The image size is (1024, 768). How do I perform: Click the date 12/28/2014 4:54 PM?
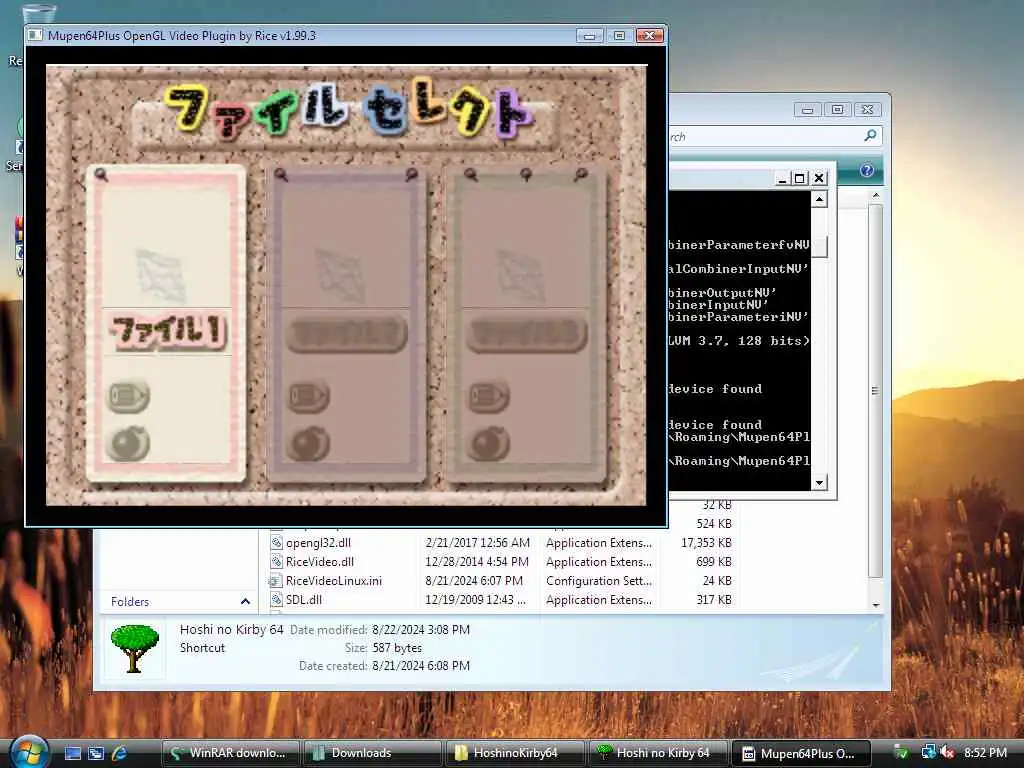[x=477, y=562]
